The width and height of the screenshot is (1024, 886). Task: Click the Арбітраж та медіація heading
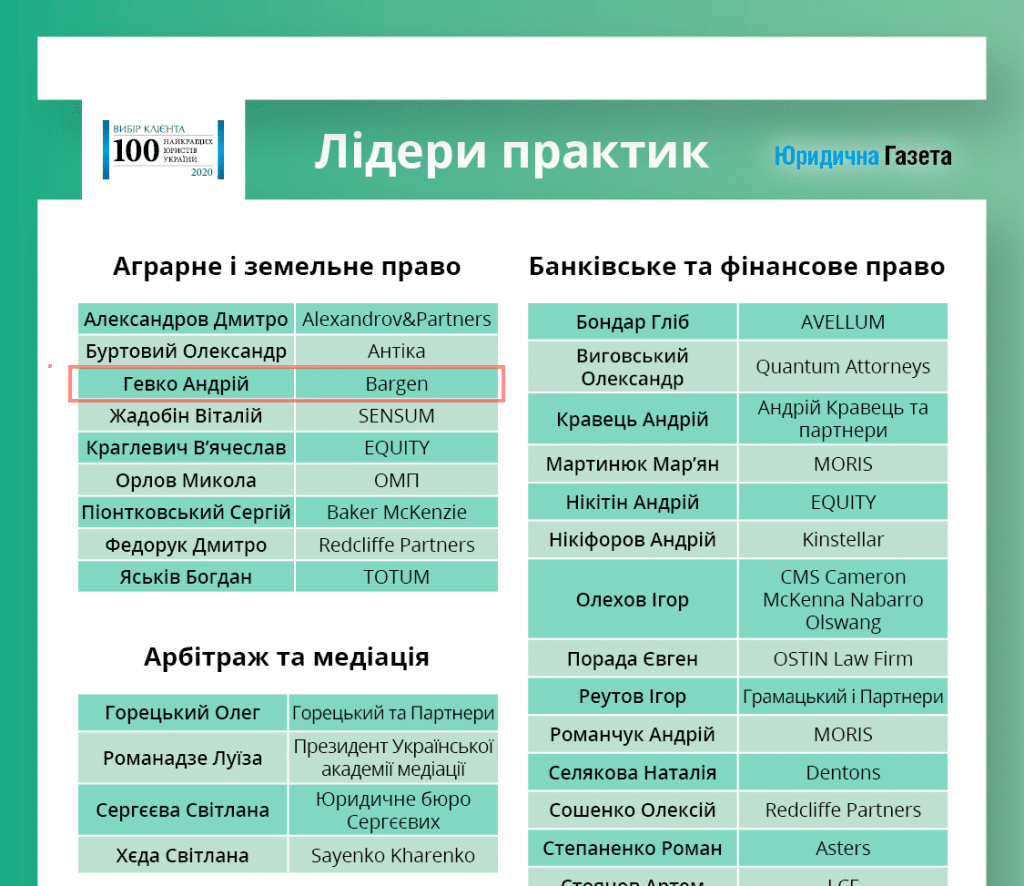(287, 657)
